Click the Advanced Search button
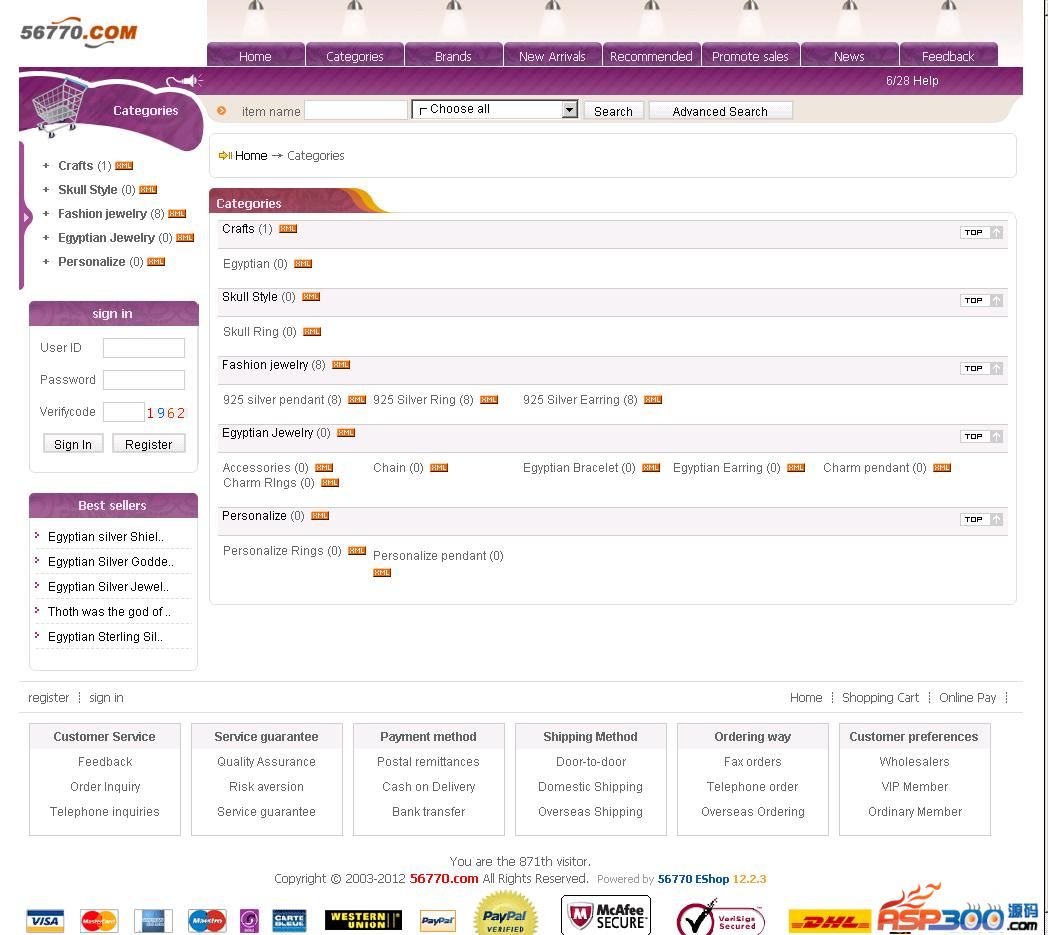1048x935 pixels. (720, 111)
